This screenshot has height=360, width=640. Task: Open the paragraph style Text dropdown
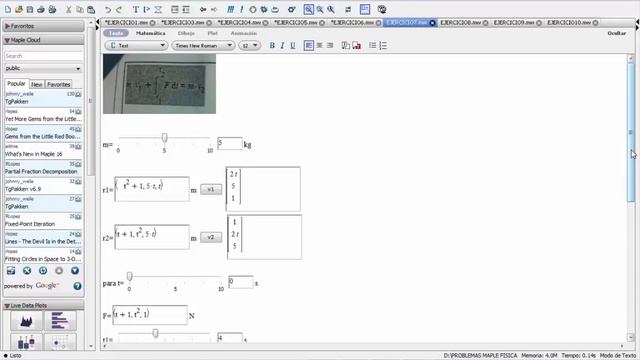click(x=136, y=46)
